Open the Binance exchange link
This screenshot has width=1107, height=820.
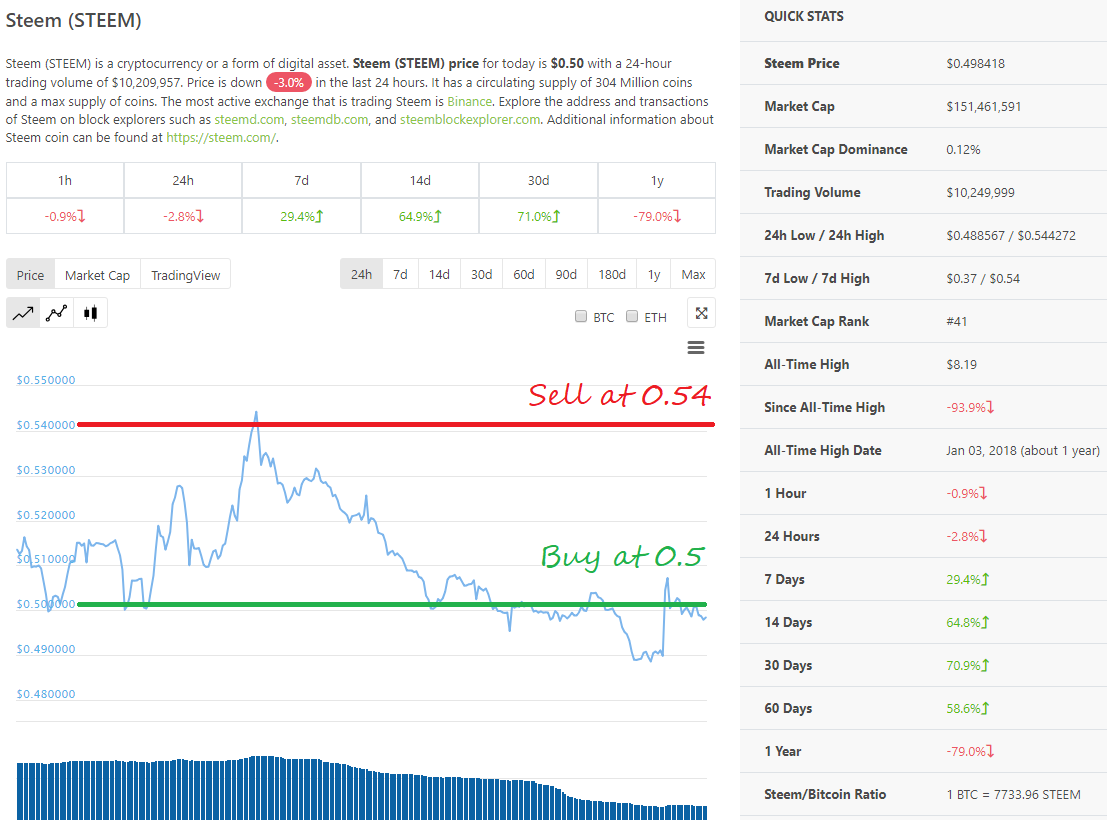pos(469,101)
